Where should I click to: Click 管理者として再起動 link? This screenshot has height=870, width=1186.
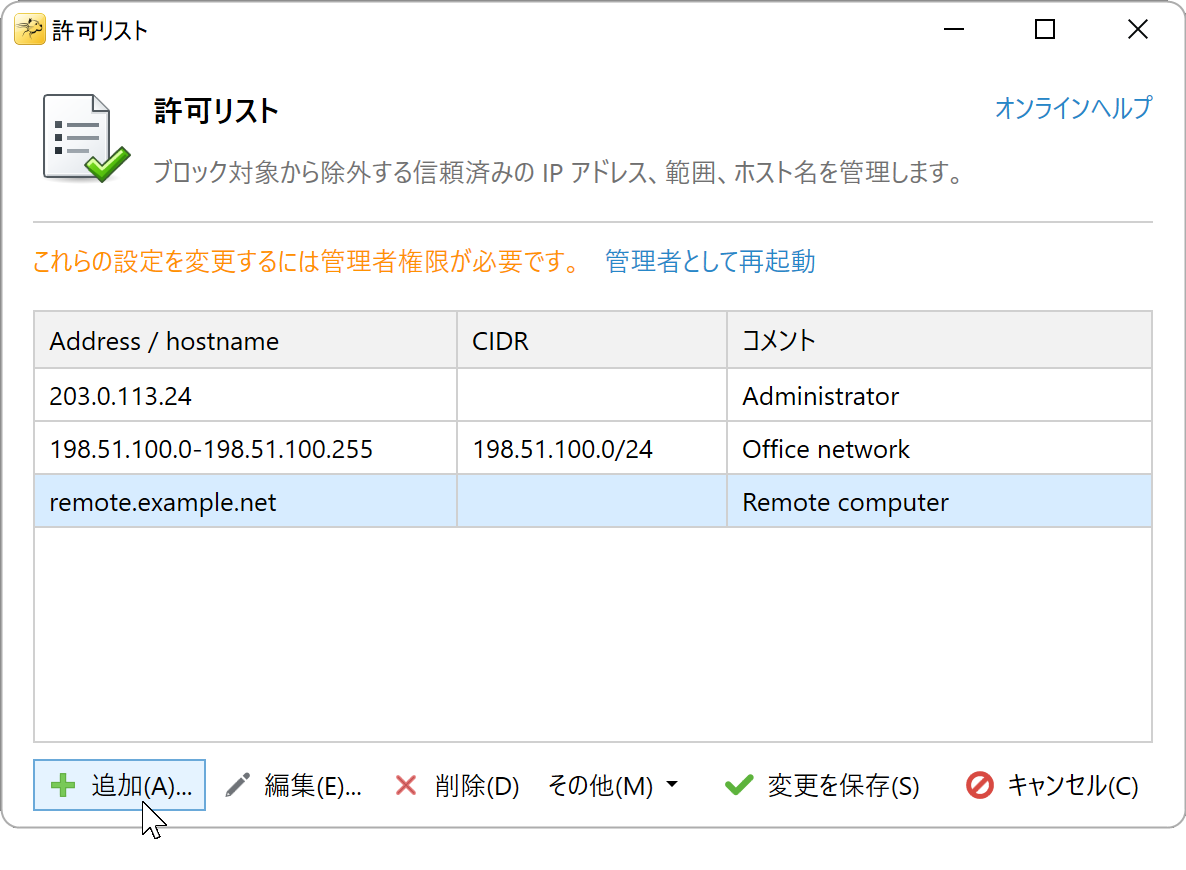(709, 261)
